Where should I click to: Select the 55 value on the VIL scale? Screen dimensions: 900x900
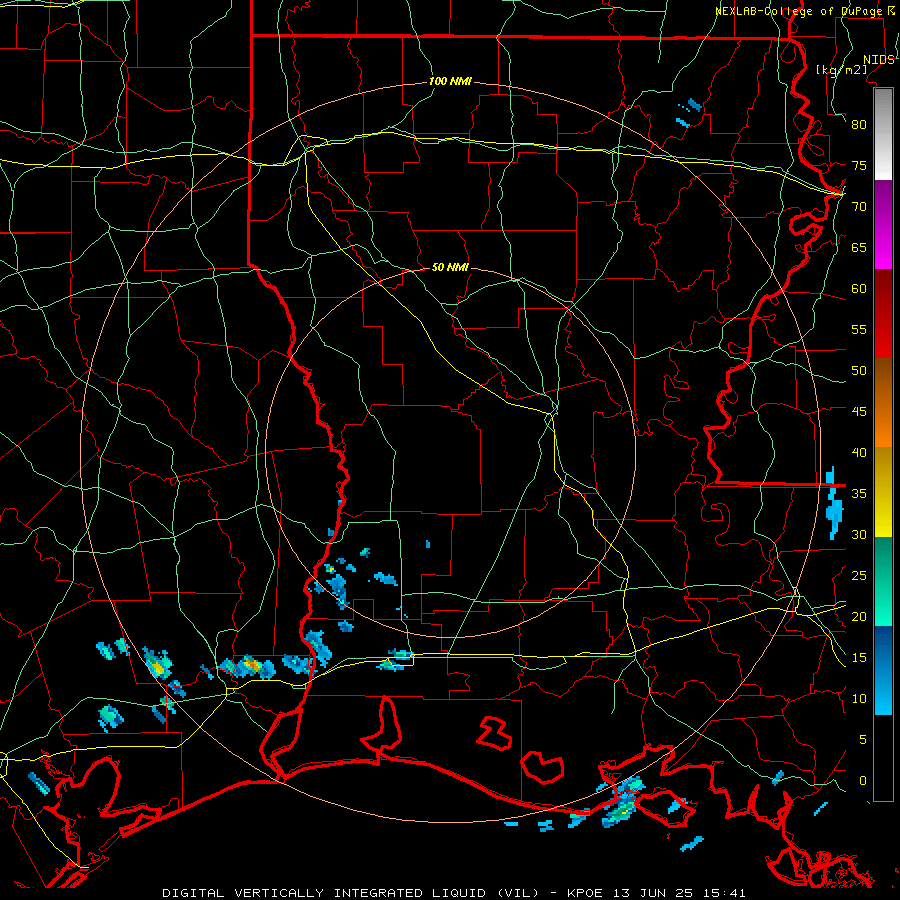click(859, 330)
